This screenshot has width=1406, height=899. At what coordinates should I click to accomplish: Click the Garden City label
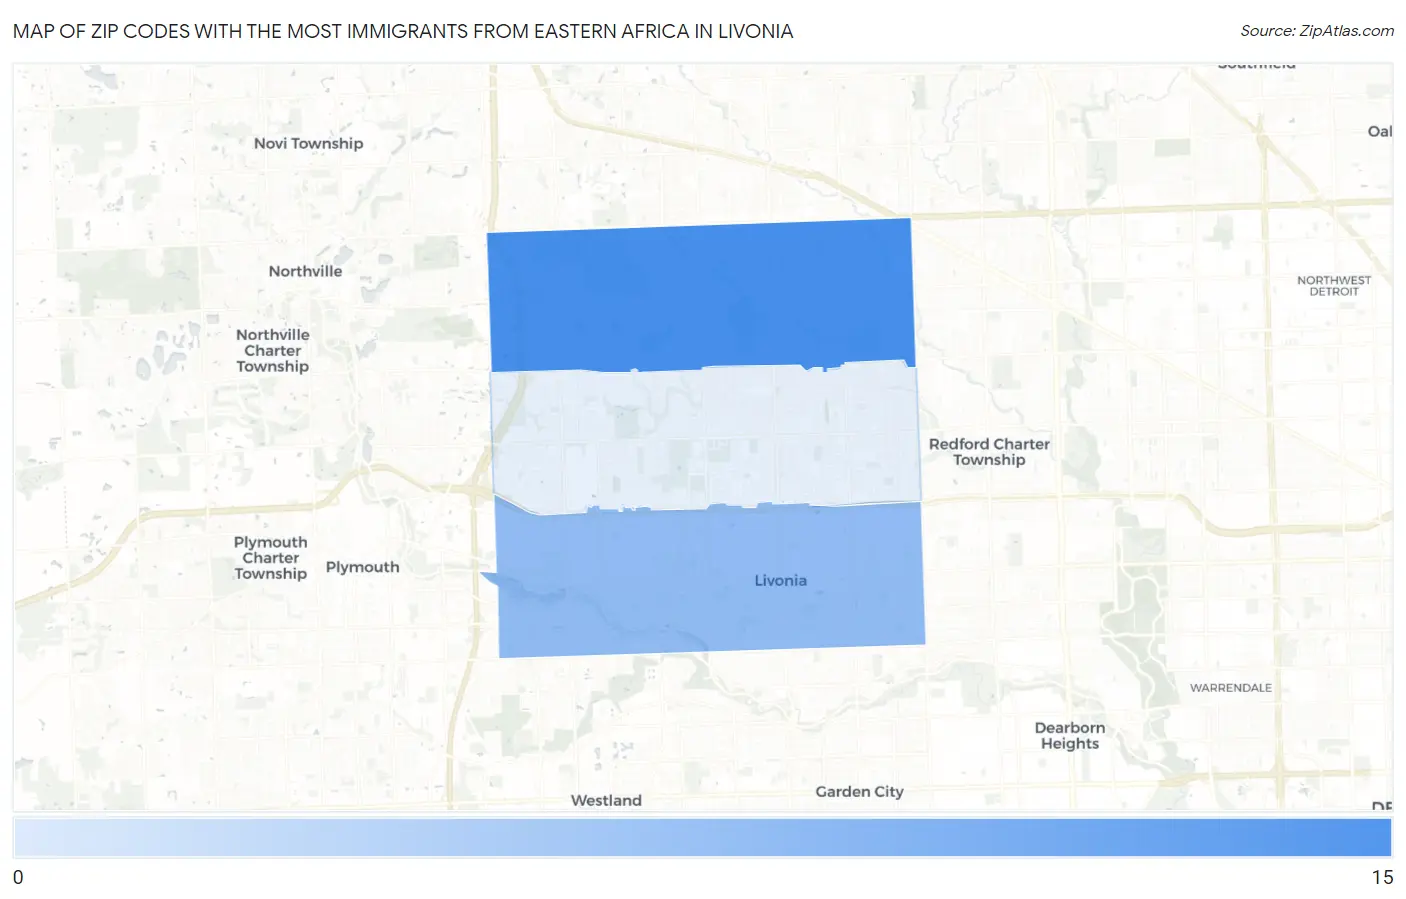859,792
